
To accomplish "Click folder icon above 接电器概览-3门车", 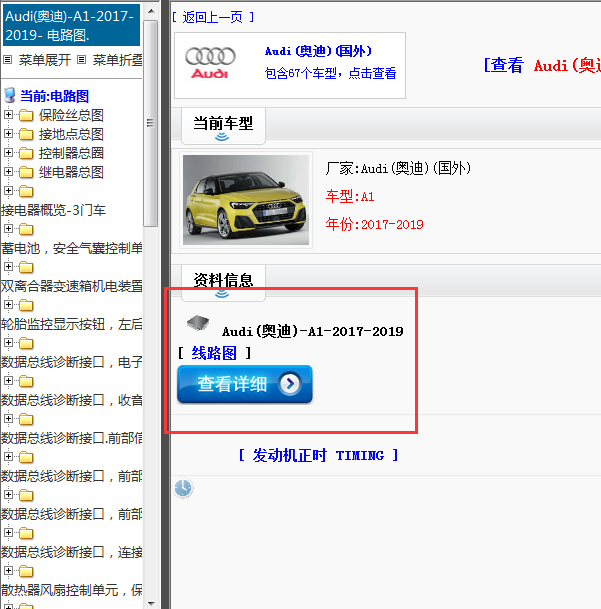I will 26,191.
